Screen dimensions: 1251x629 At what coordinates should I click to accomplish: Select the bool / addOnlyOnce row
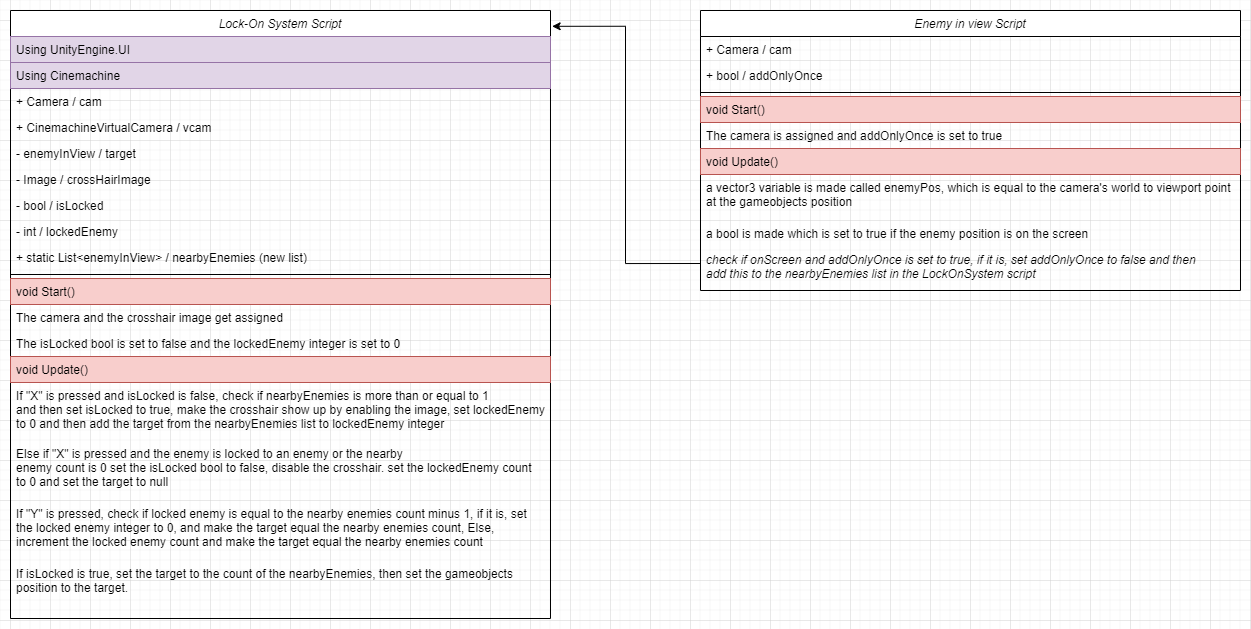click(x=970, y=75)
